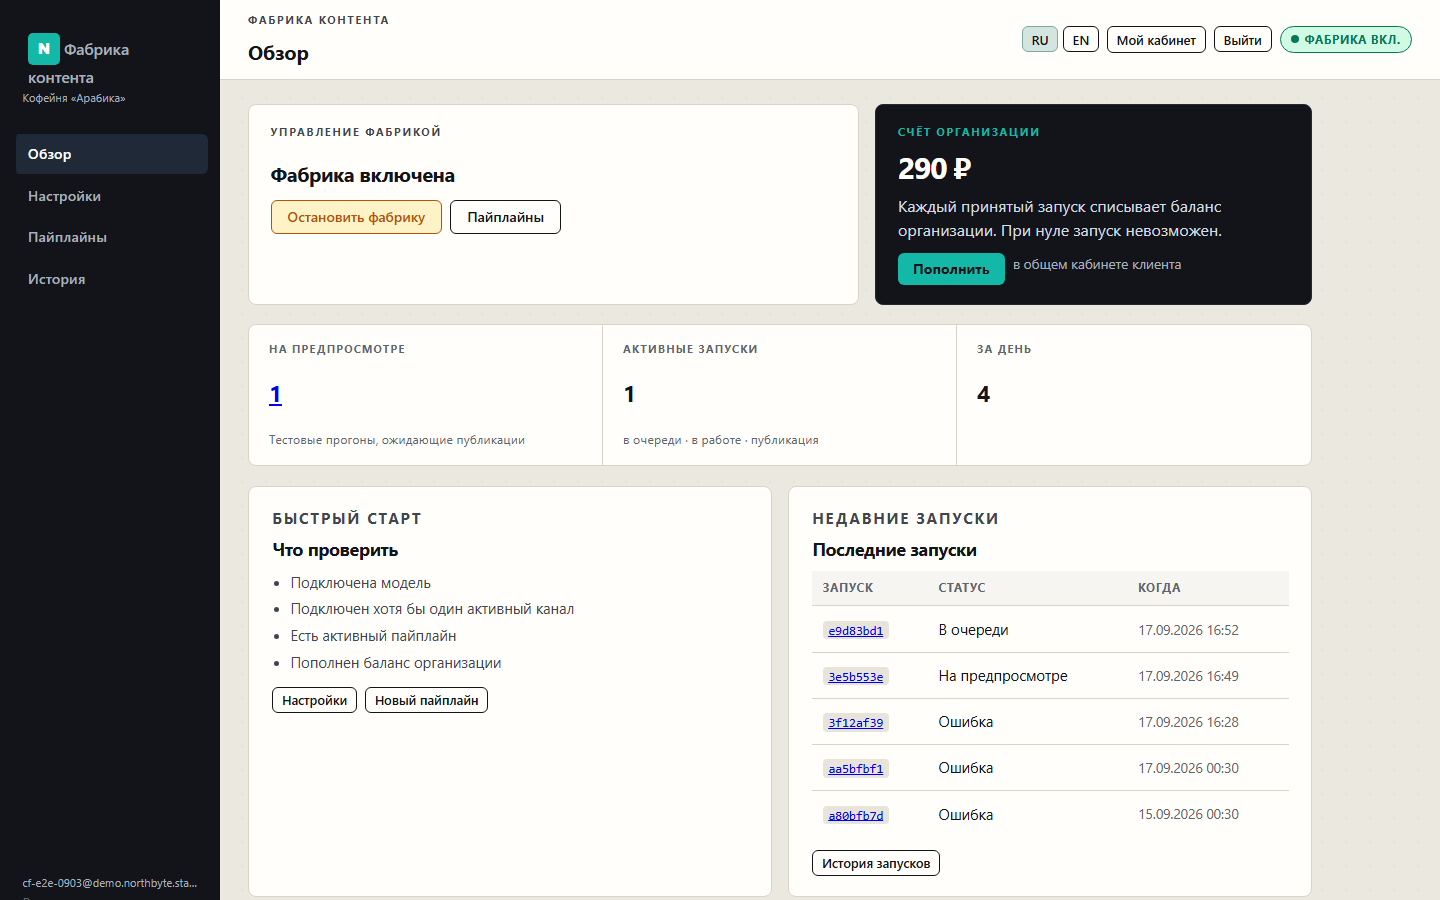The height and width of the screenshot is (900, 1440).
Task: Open run 3e5b553e
Action: [856, 677]
